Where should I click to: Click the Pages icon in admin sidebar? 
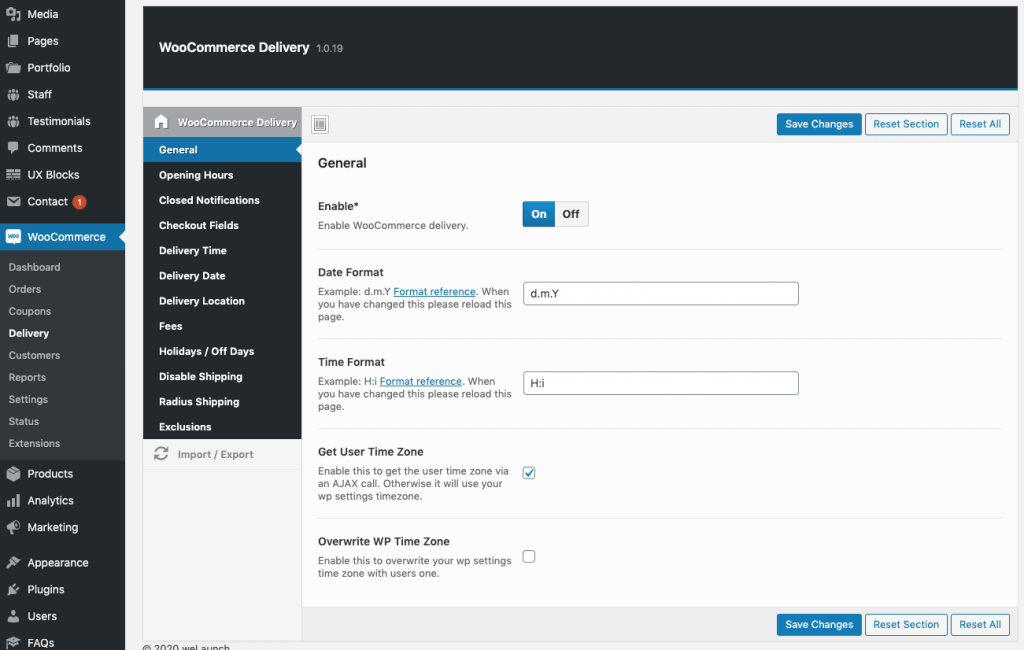(x=13, y=41)
